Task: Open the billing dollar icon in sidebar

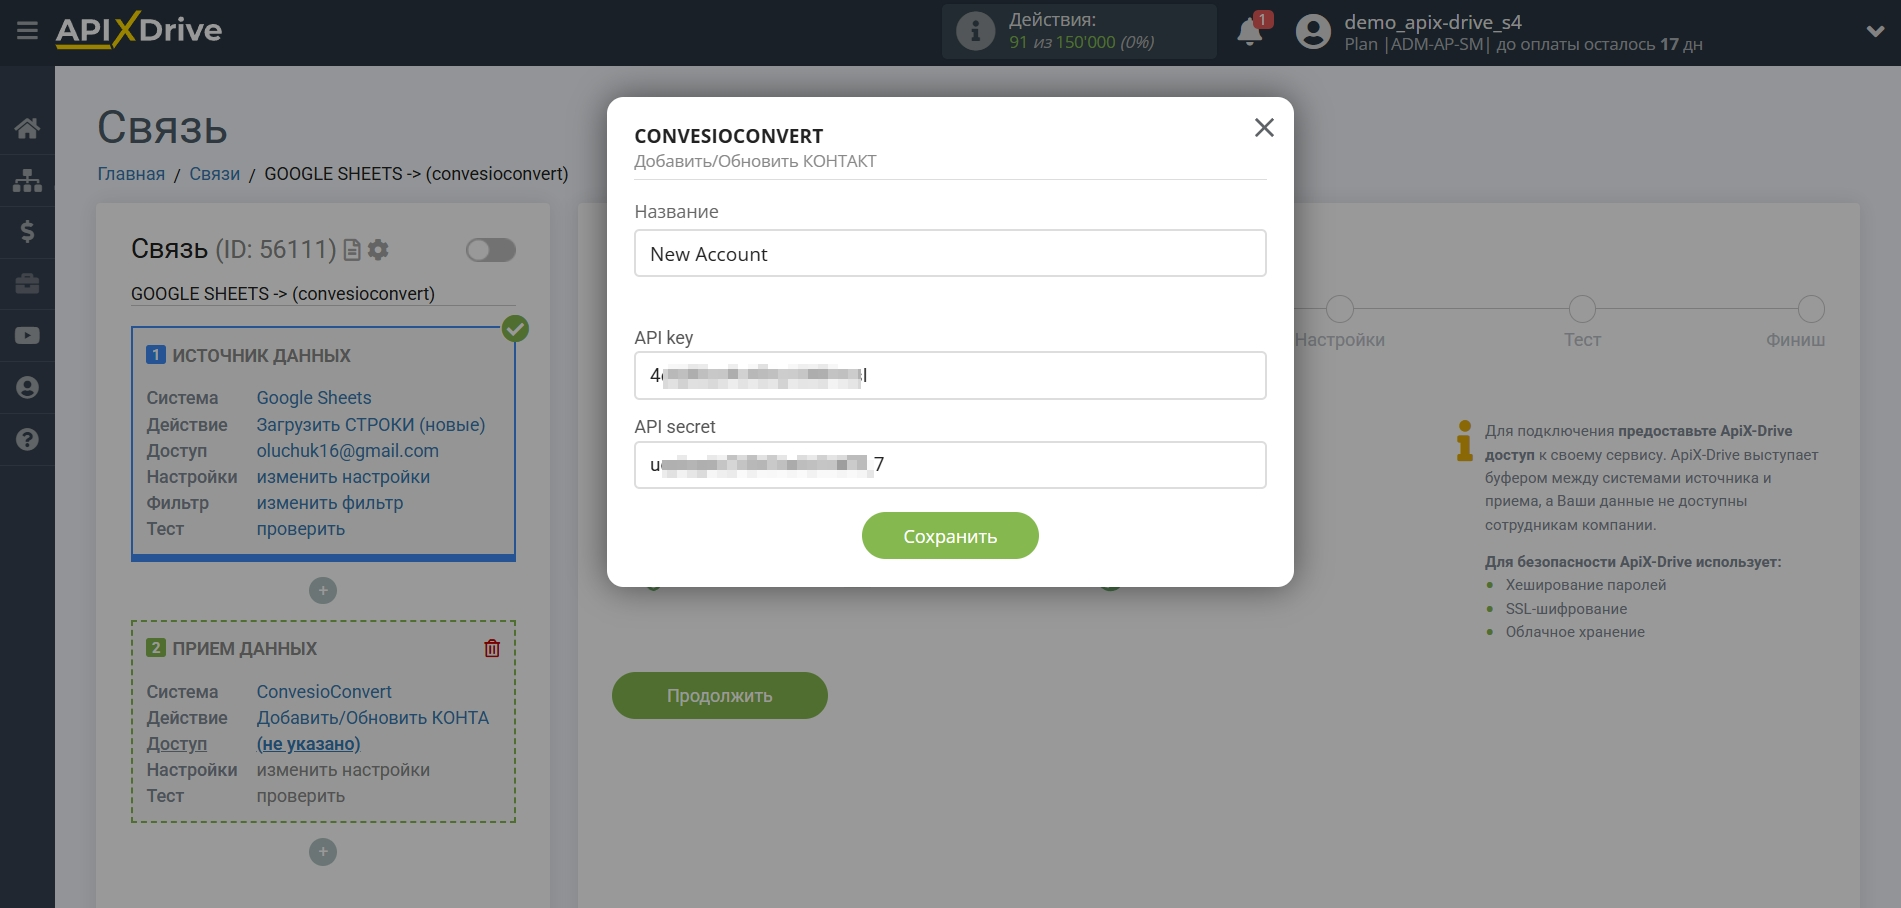Action: 27,232
